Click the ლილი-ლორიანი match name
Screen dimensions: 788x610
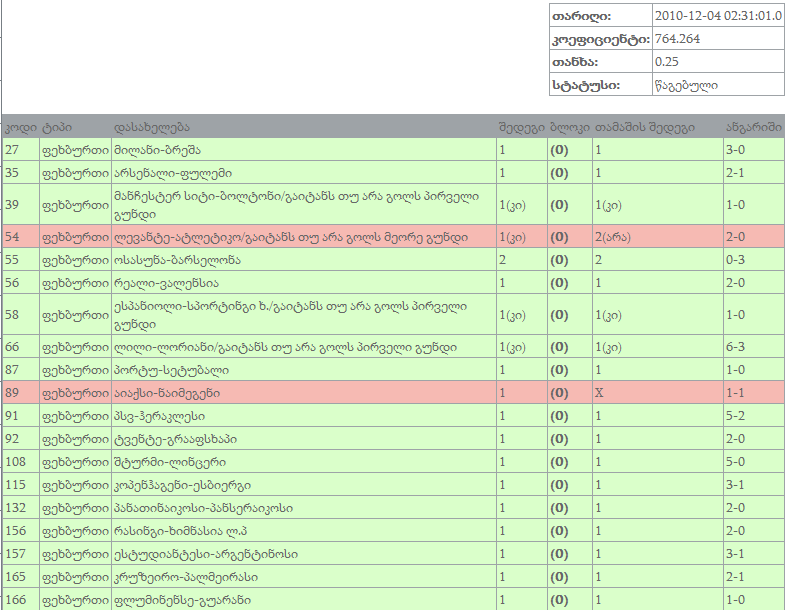tap(285, 347)
